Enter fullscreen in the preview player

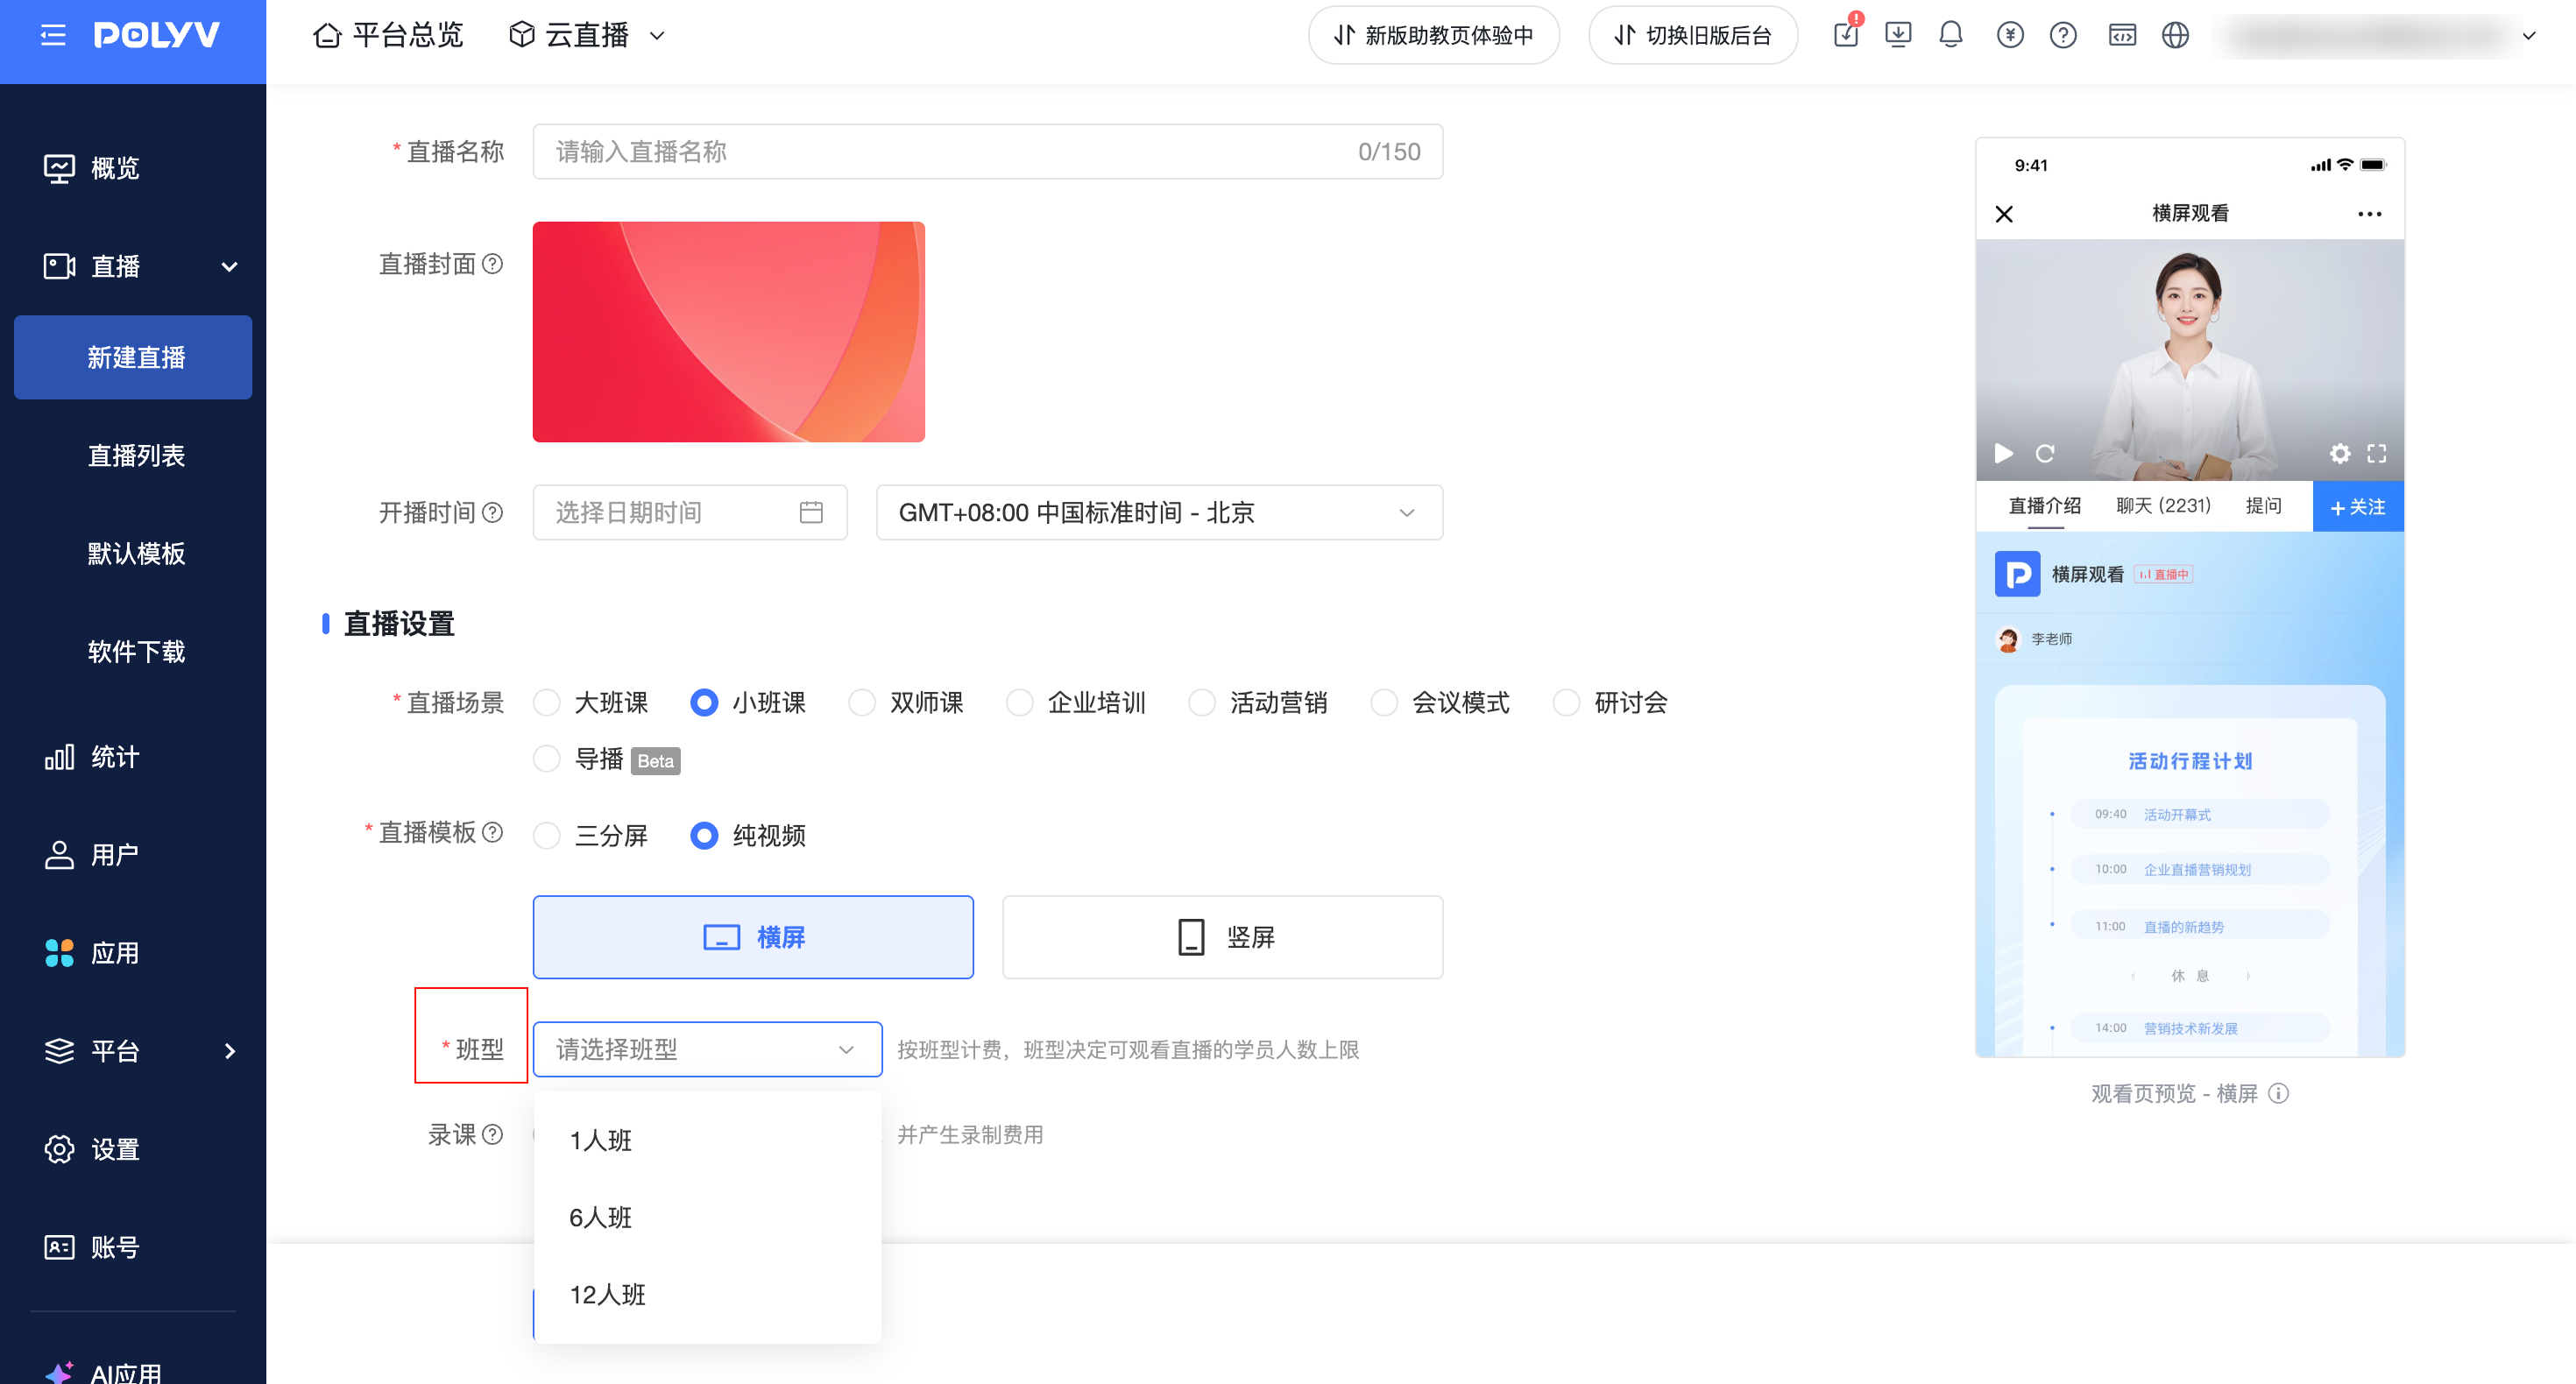[2377, 453]
